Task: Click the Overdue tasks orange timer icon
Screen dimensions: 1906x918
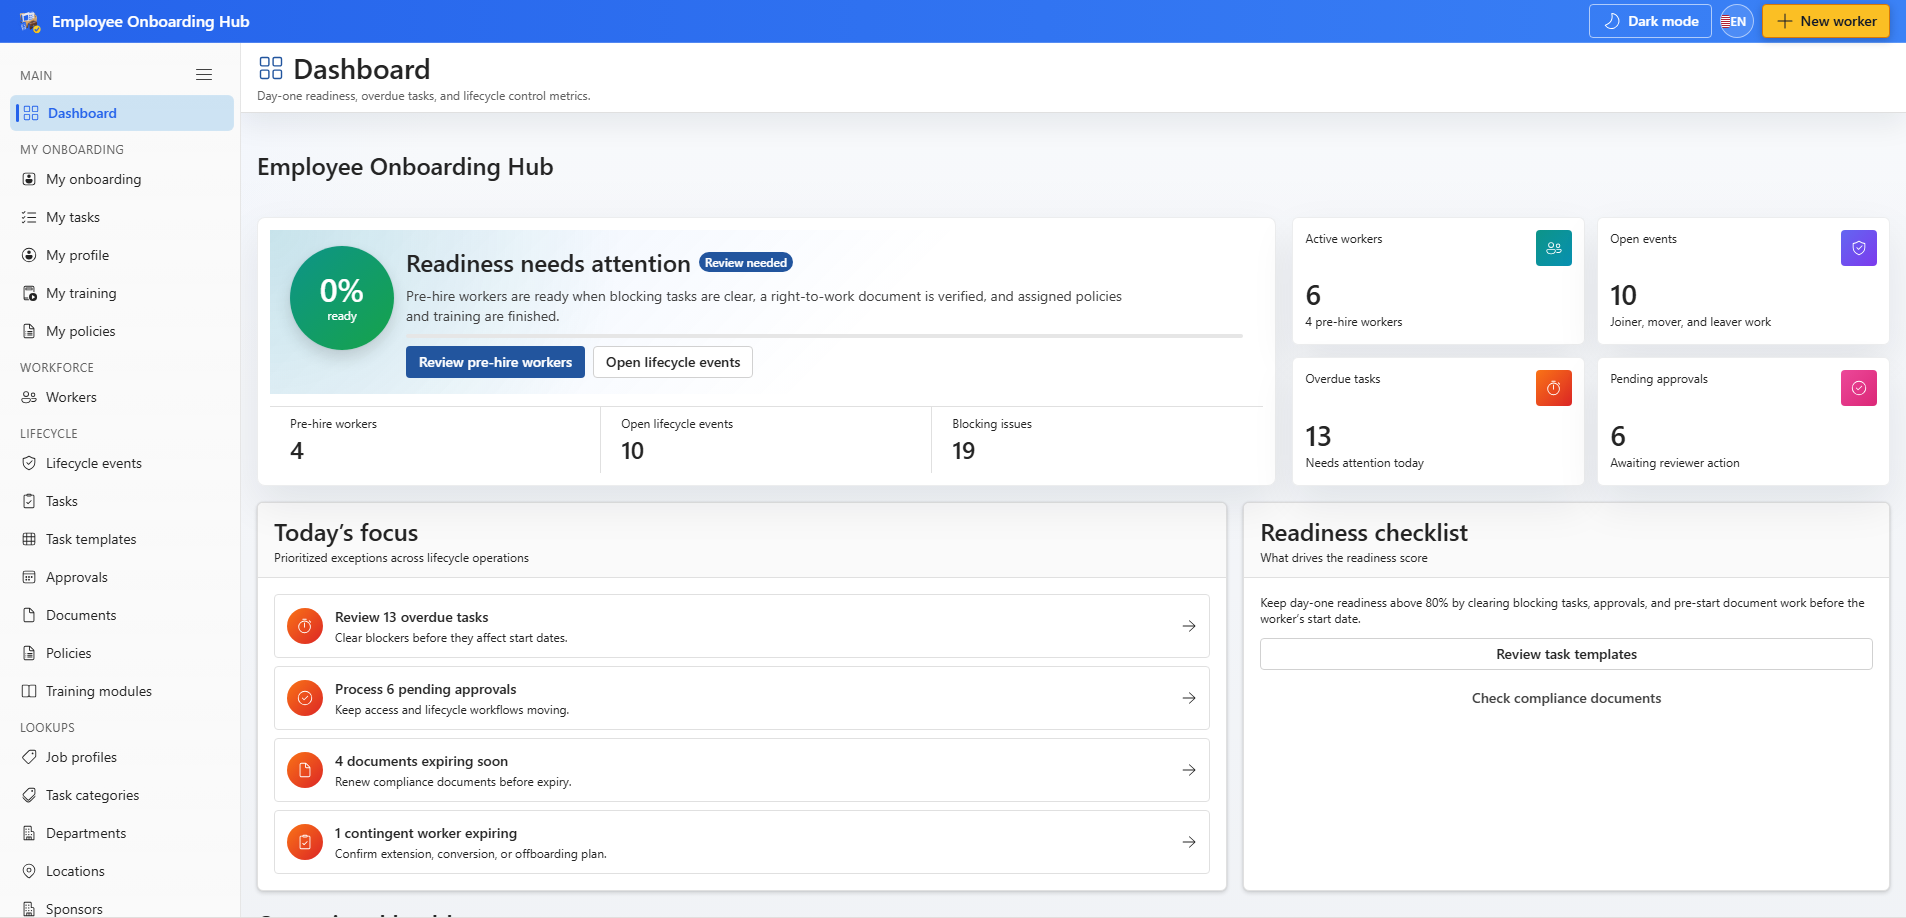Action: click(1553, 388)
